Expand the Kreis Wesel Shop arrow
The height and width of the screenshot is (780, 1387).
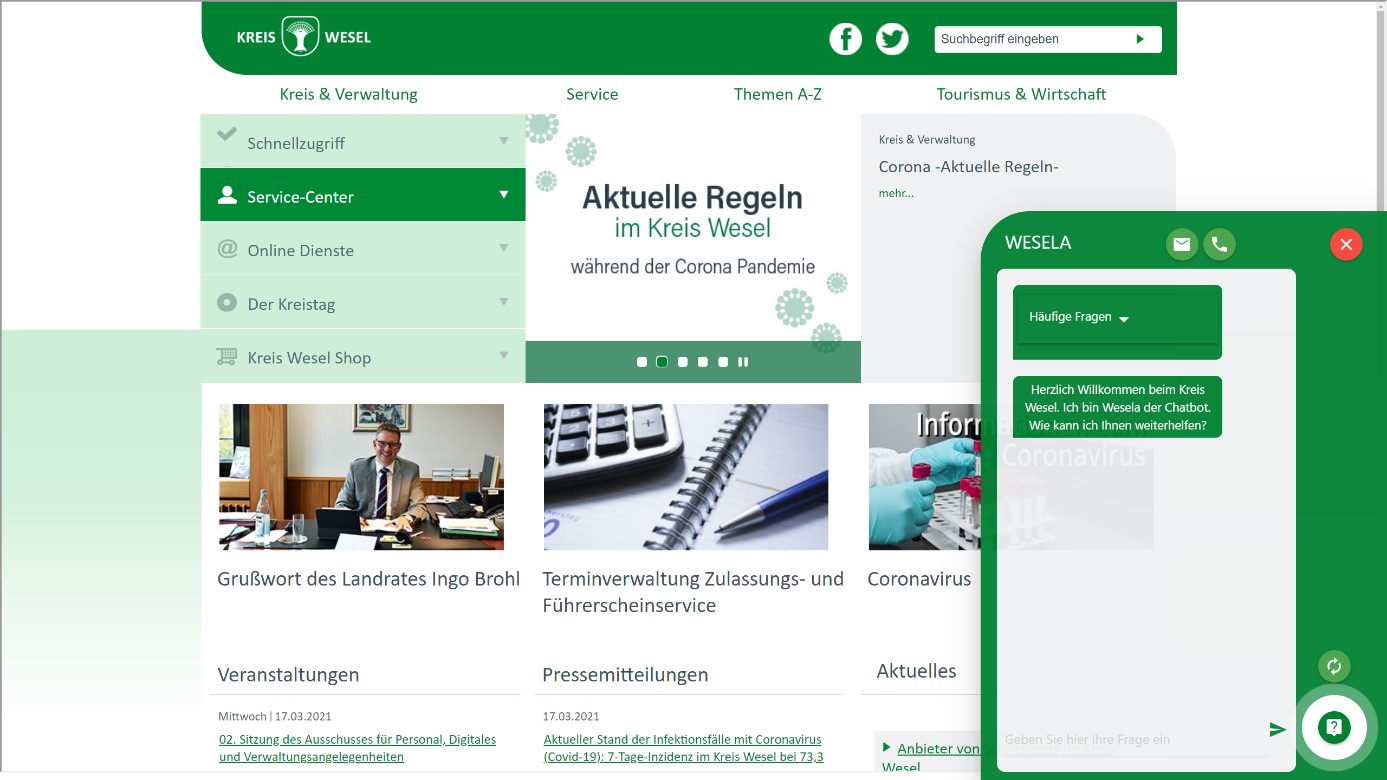504,356
